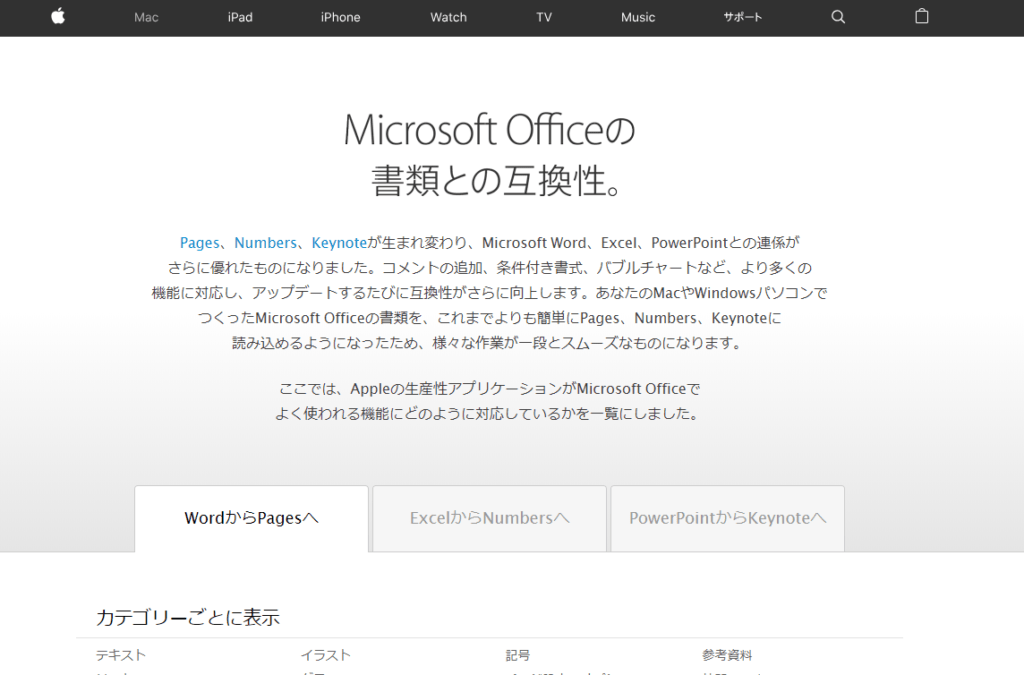
Task: Click the Apple logo icon
Action: click(x=58, y=16)
